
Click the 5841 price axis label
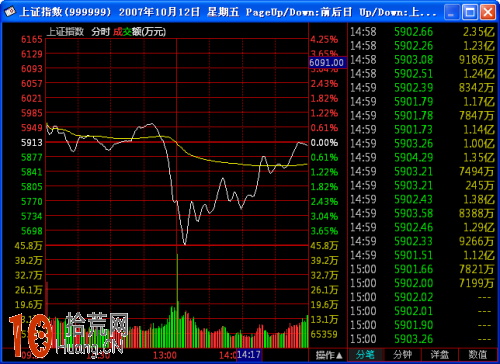[x=32, y=172]
